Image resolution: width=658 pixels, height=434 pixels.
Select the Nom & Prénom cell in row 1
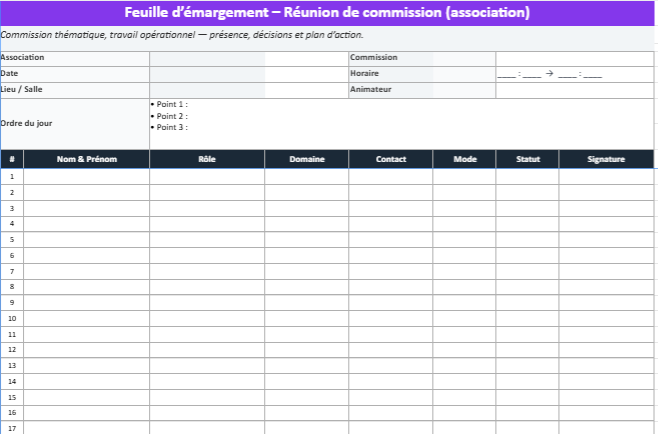click(x=87, y=176)
